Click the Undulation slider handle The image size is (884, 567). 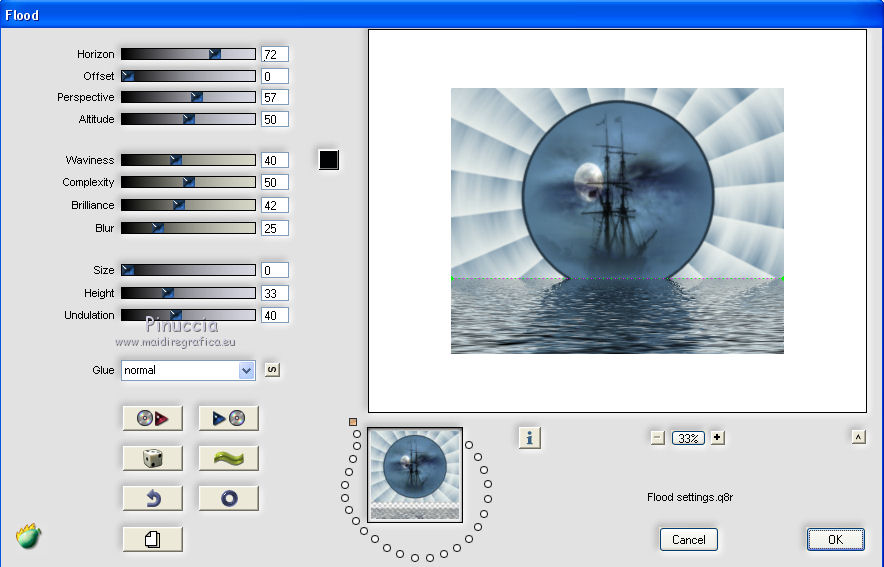176,315
